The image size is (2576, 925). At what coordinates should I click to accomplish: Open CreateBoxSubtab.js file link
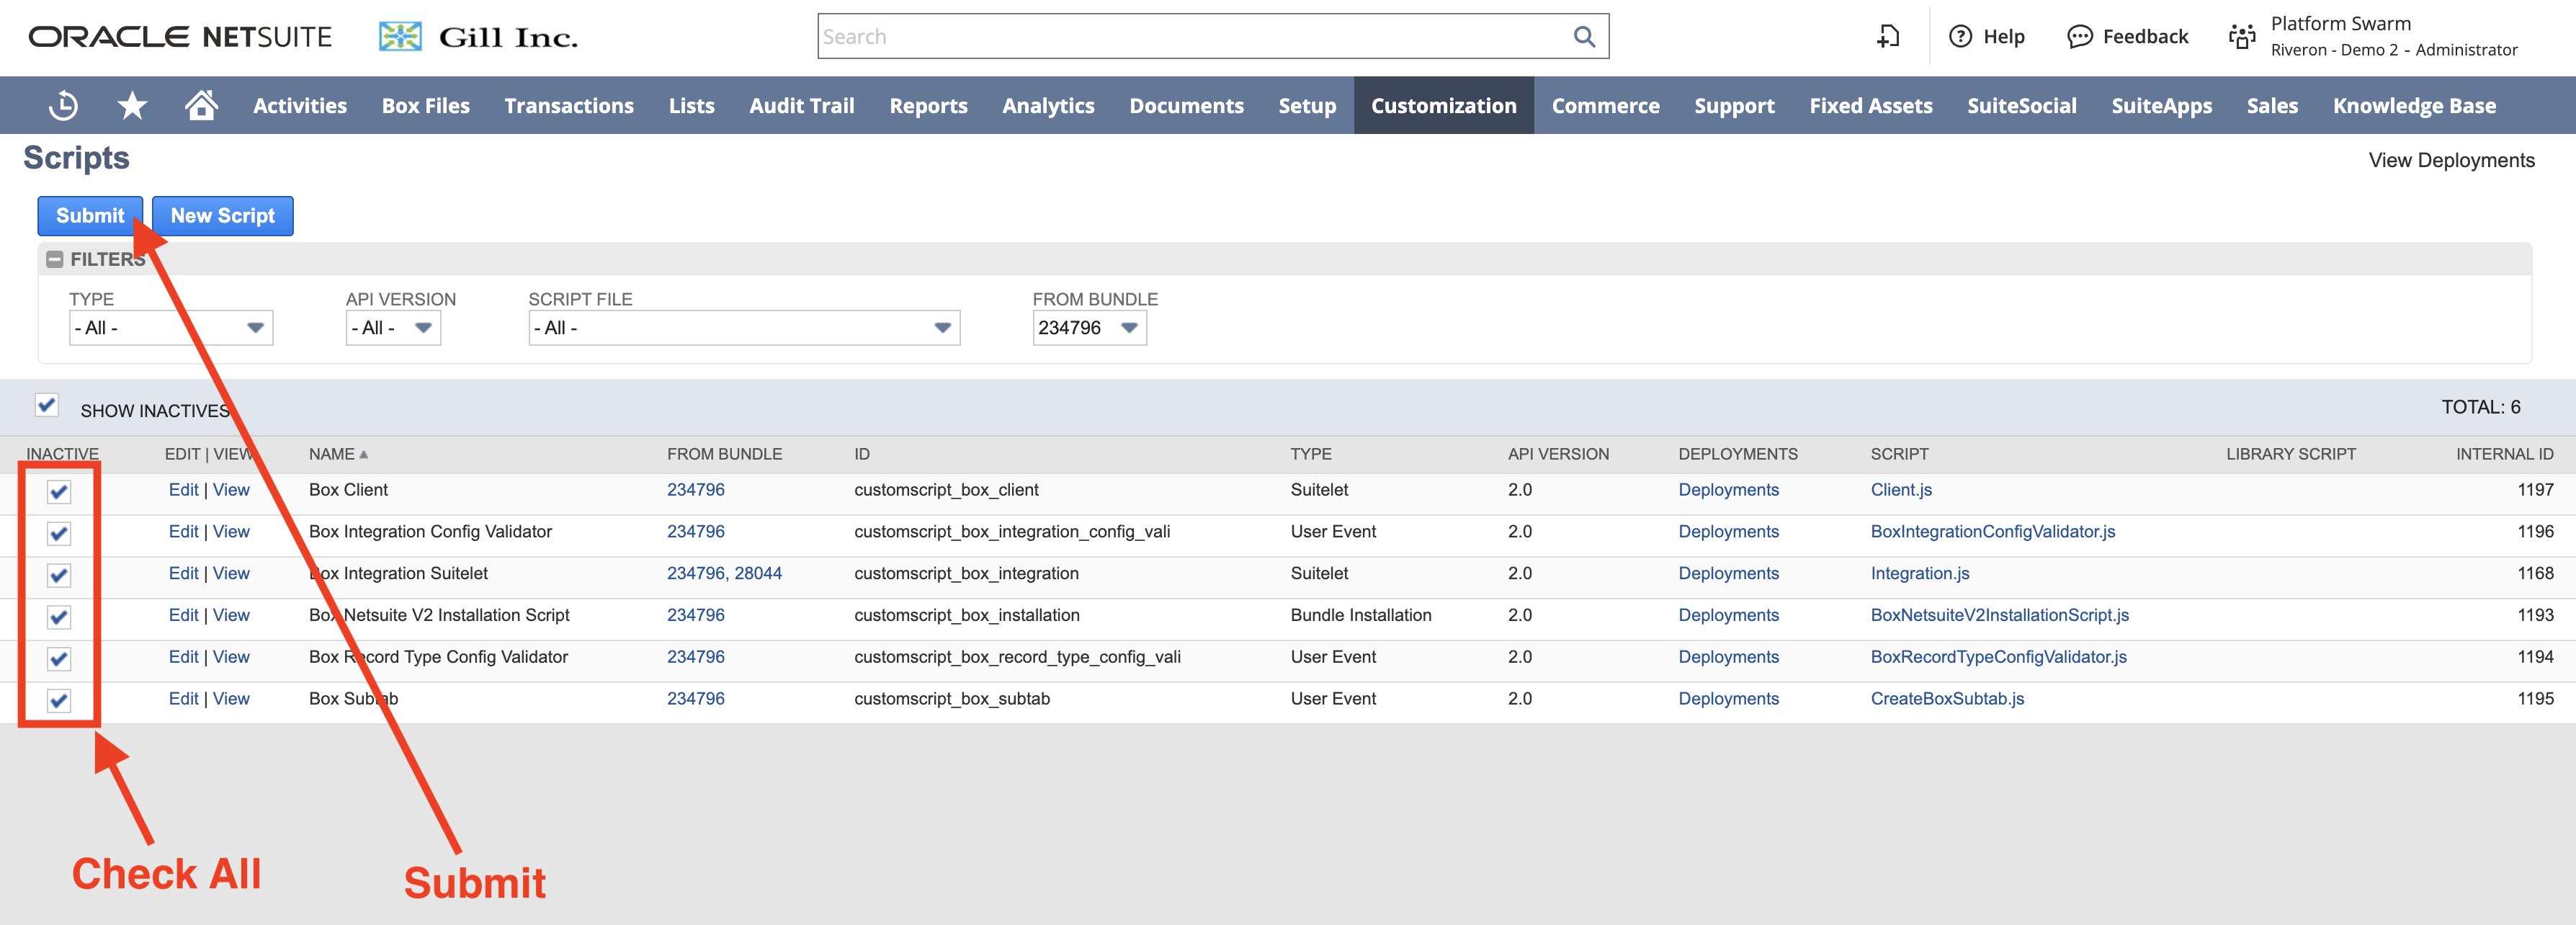point(1947,699)
